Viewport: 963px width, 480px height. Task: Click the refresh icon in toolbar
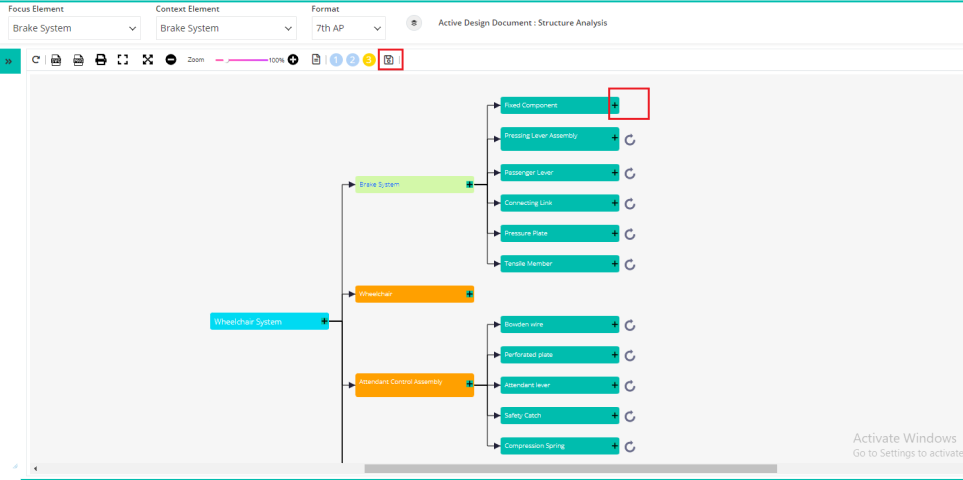(36, 60)
